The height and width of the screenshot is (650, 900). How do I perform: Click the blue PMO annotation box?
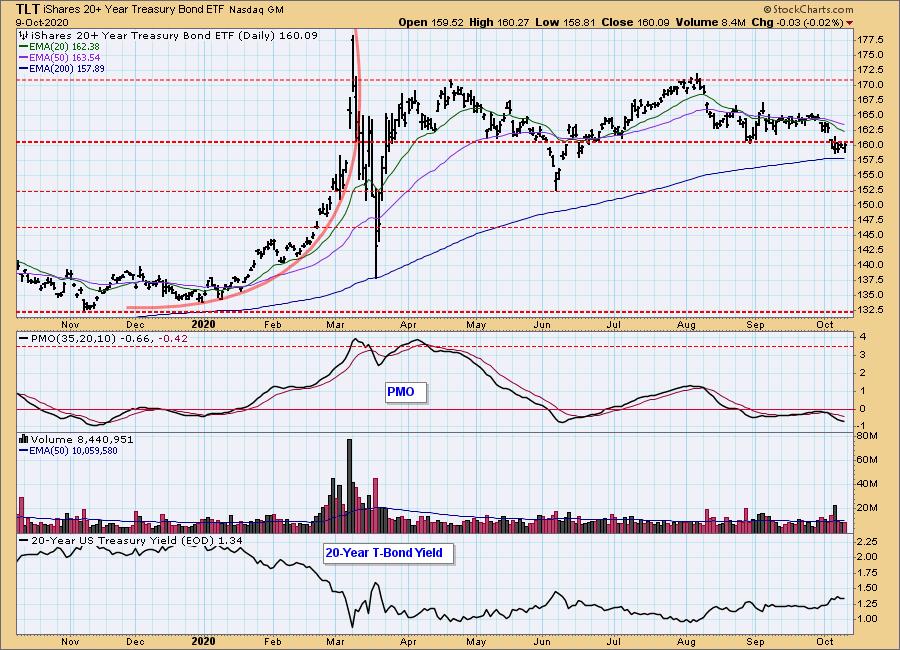pyautogui.click(x=406, y=392)
